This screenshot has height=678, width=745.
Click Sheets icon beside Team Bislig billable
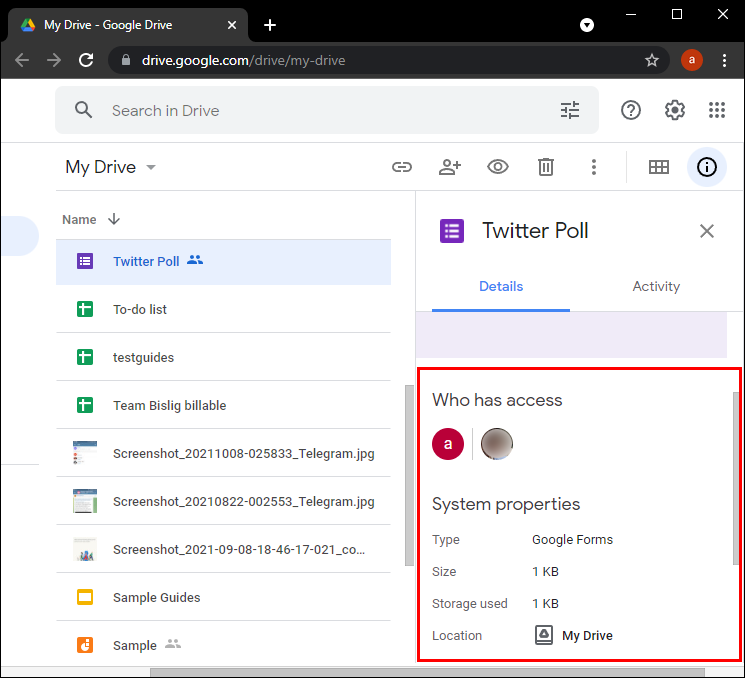pyautogui.click(x=85, y=405)
